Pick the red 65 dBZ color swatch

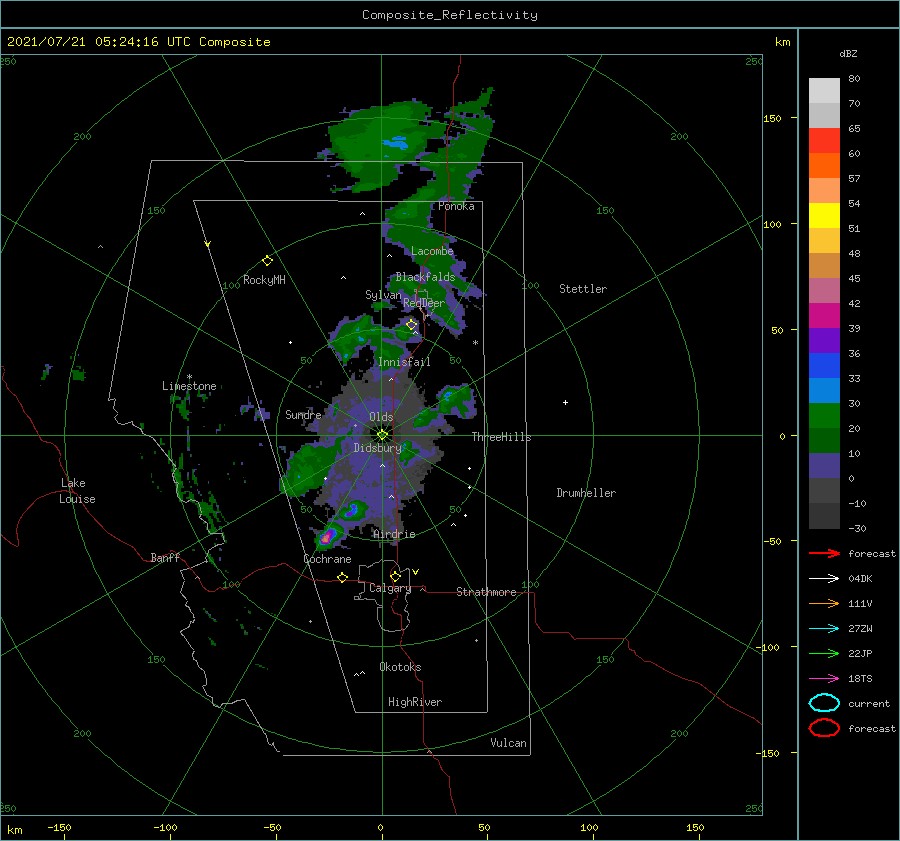pyautogui.click(x=824, y=140)
